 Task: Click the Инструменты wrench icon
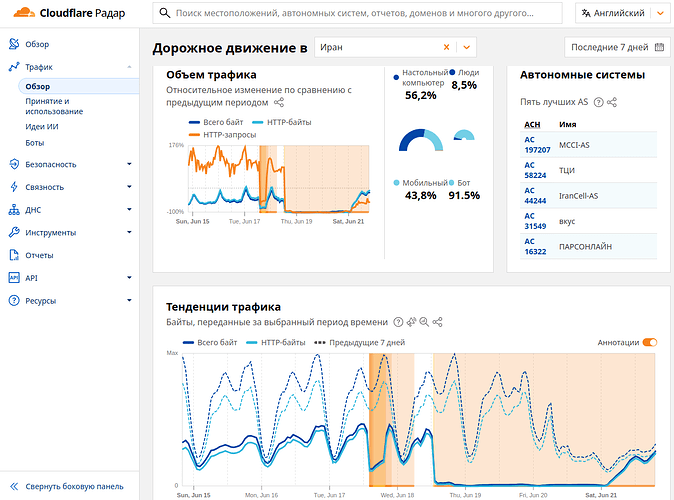pyautogui.click(x=14, y=232)
